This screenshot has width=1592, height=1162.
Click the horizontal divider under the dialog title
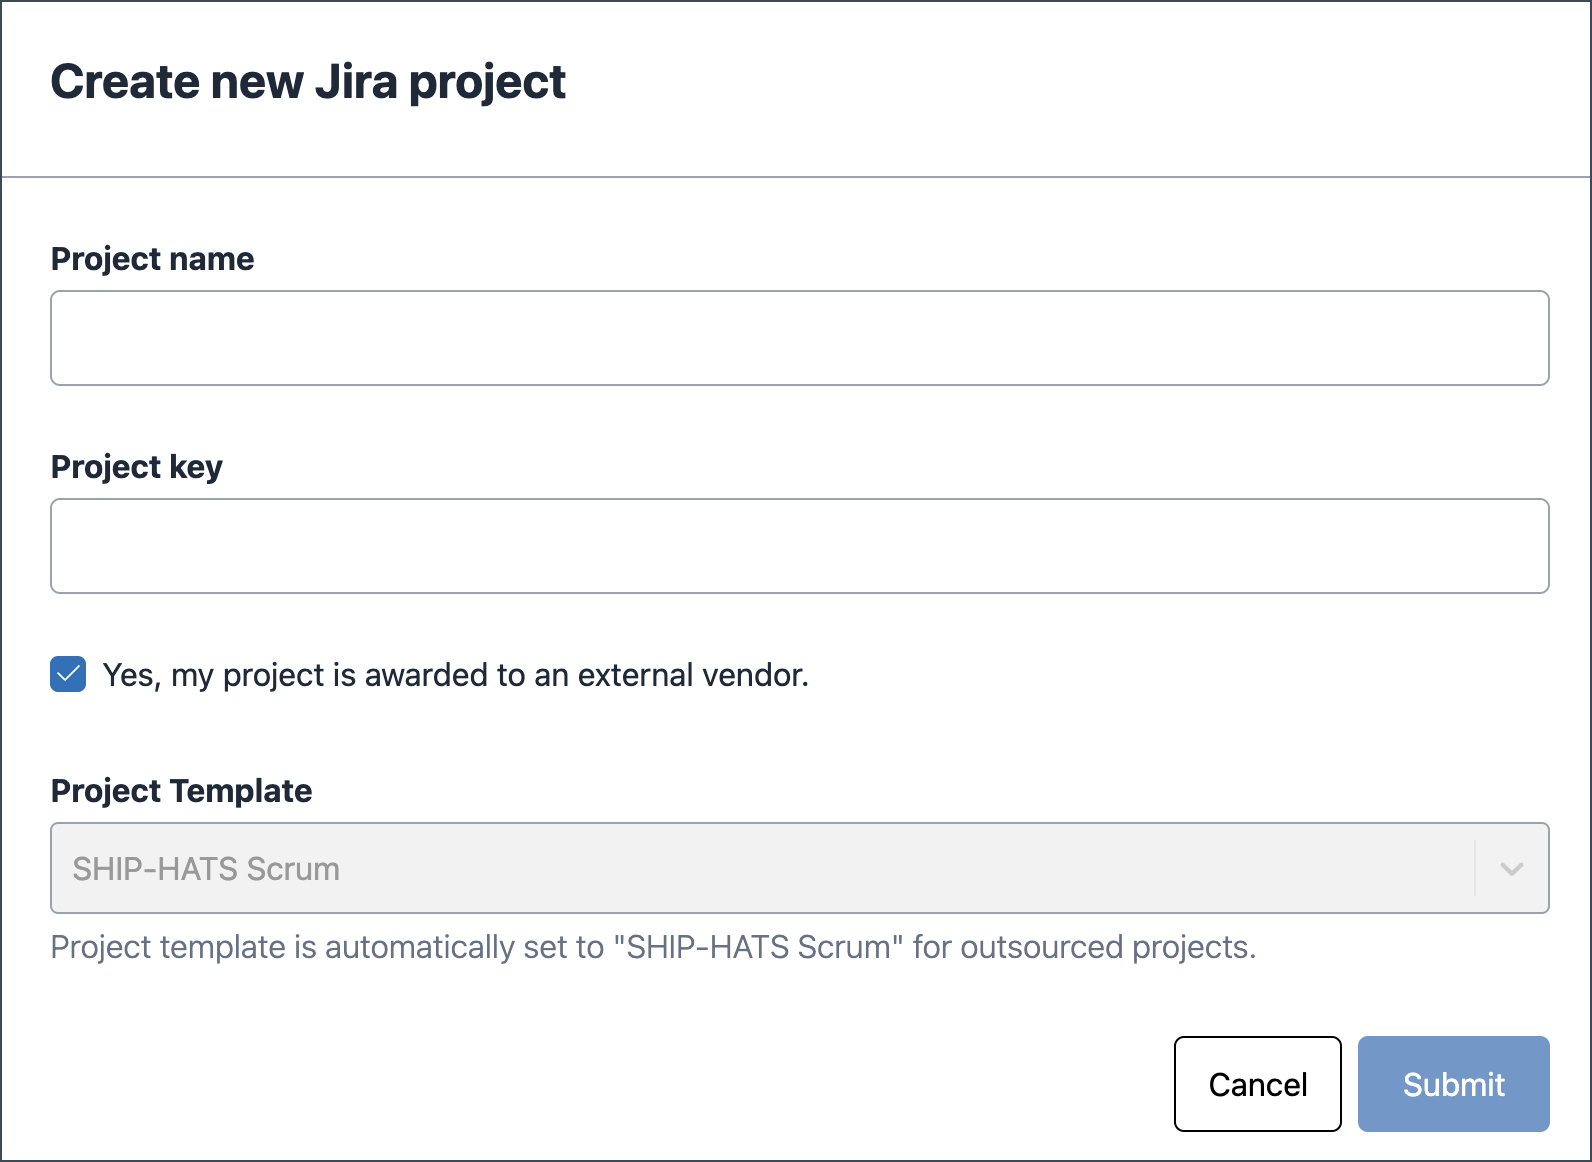(x=796, y=177)
